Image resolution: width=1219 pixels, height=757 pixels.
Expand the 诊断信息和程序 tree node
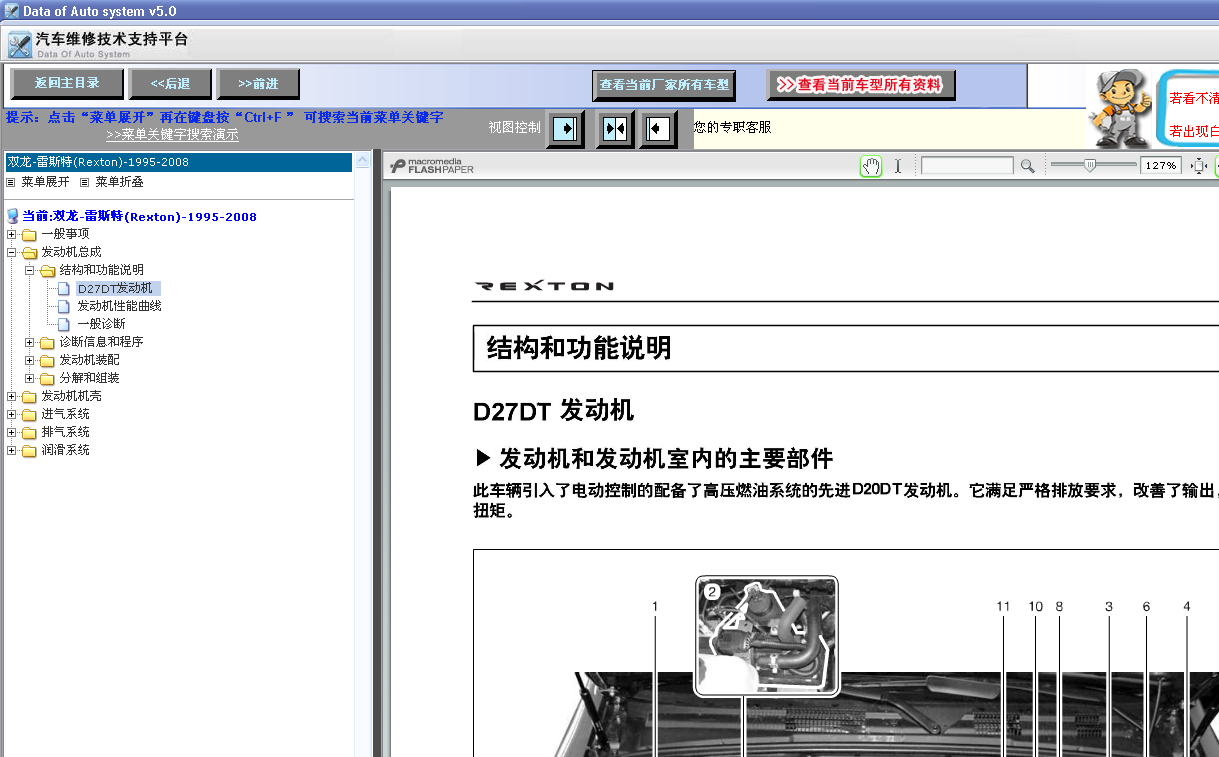click(x=29, y=342)
